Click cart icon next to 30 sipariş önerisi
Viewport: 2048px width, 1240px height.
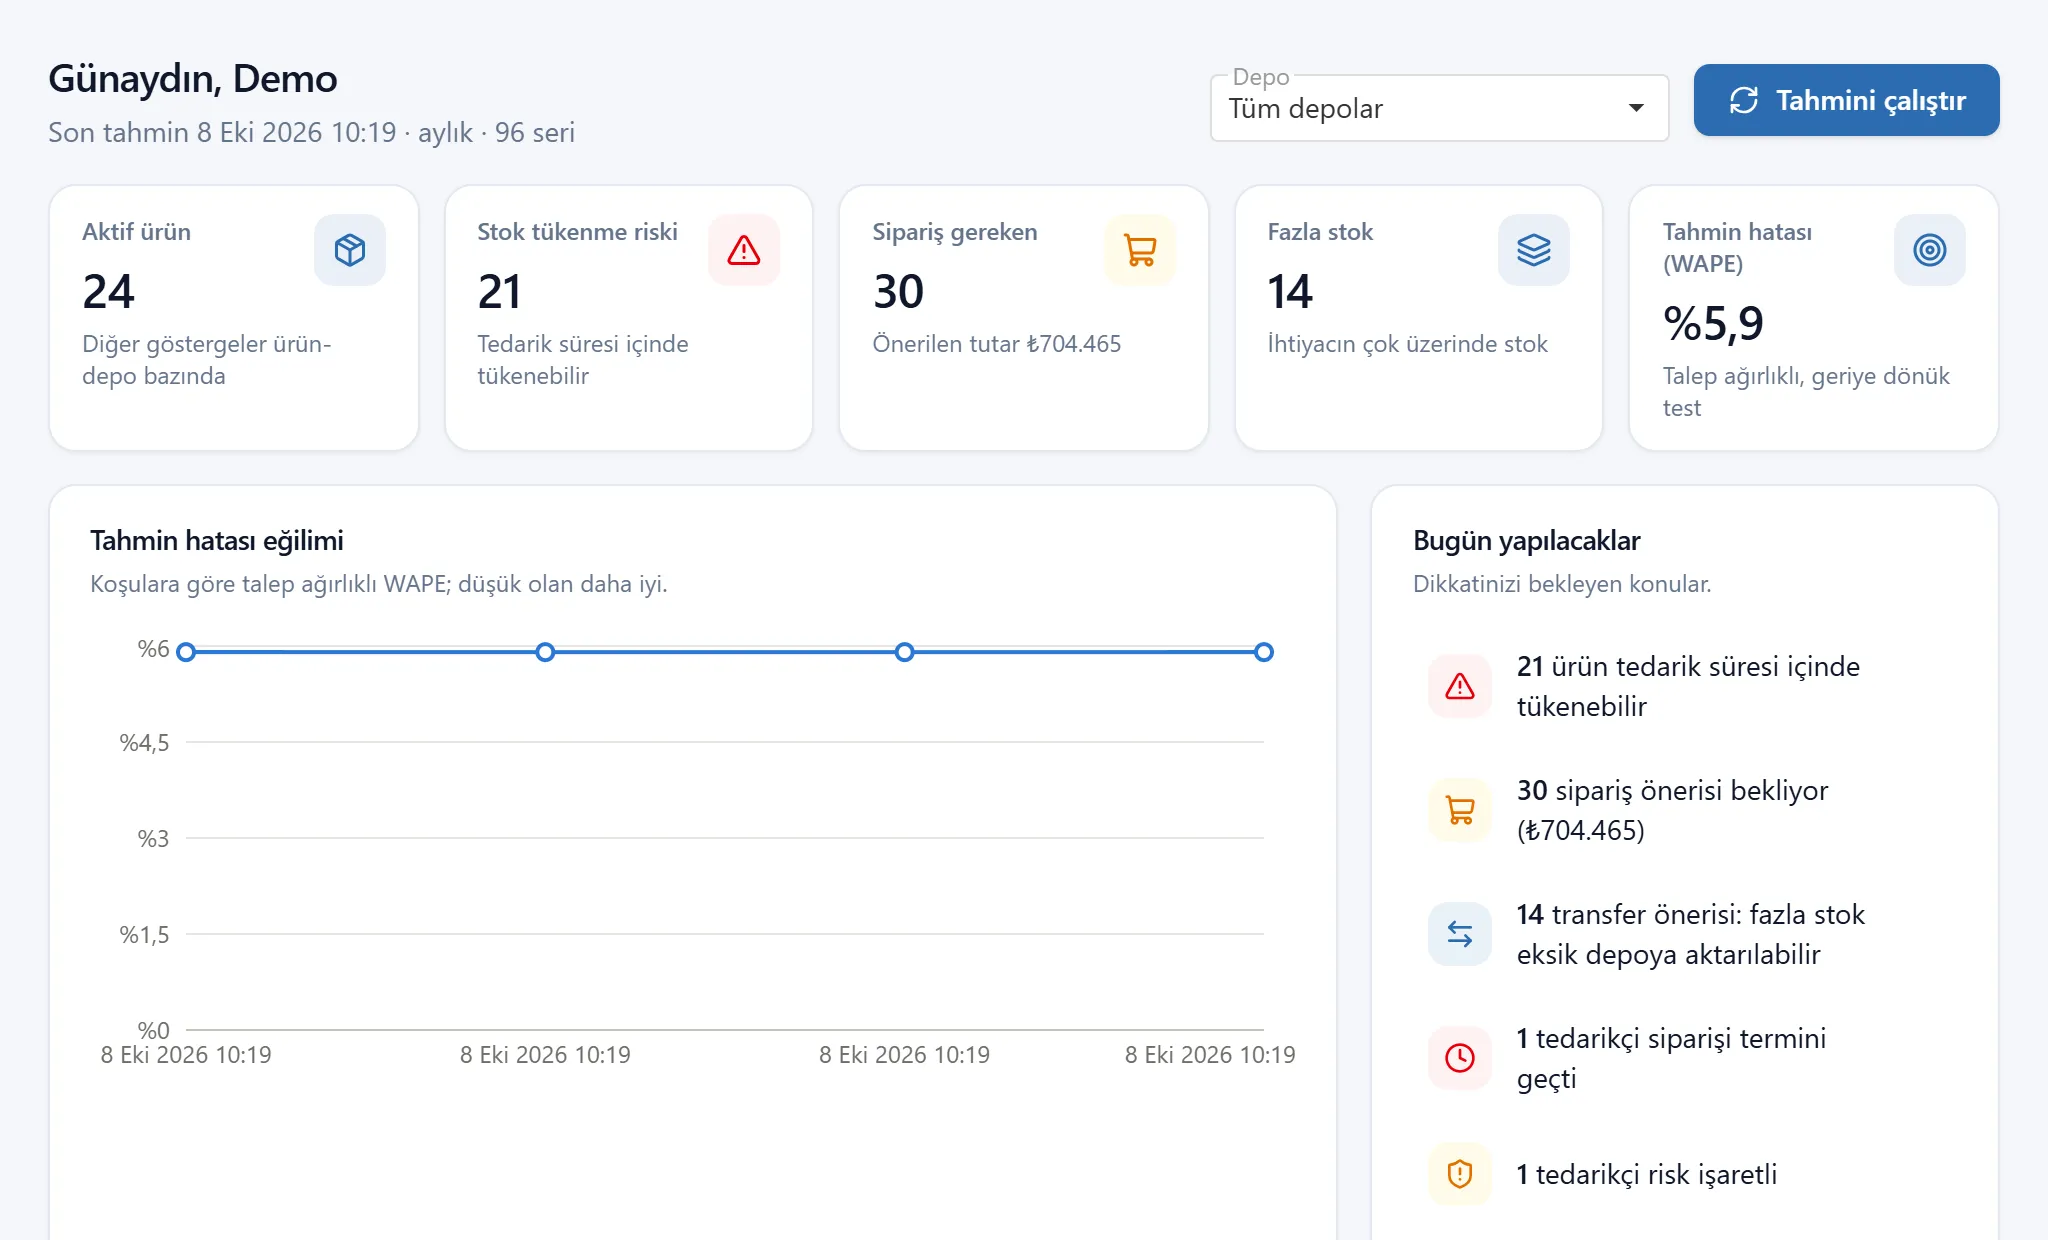tap(1460, 810)
